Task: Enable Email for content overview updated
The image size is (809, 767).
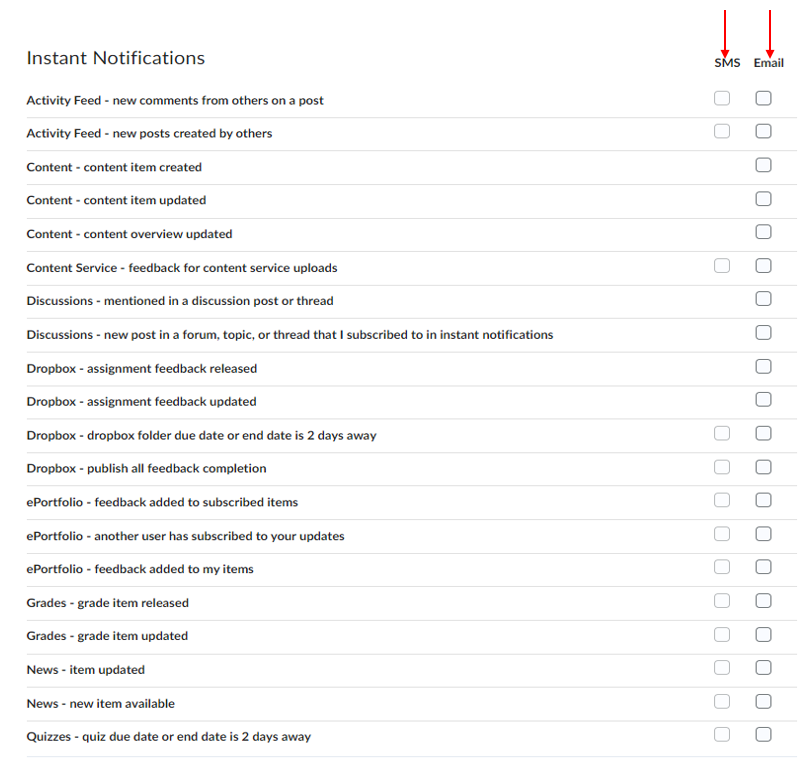Action: tap(764, 232)
